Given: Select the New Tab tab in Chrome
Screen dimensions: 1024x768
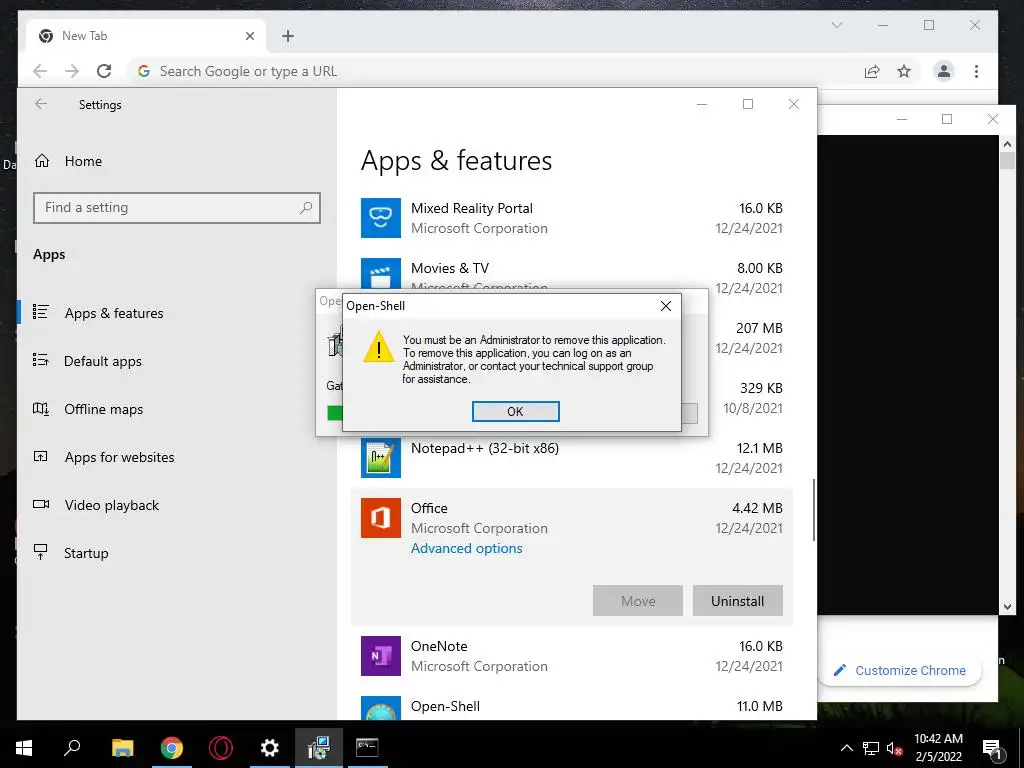Looking at the screenshot, I should point(146,36).
